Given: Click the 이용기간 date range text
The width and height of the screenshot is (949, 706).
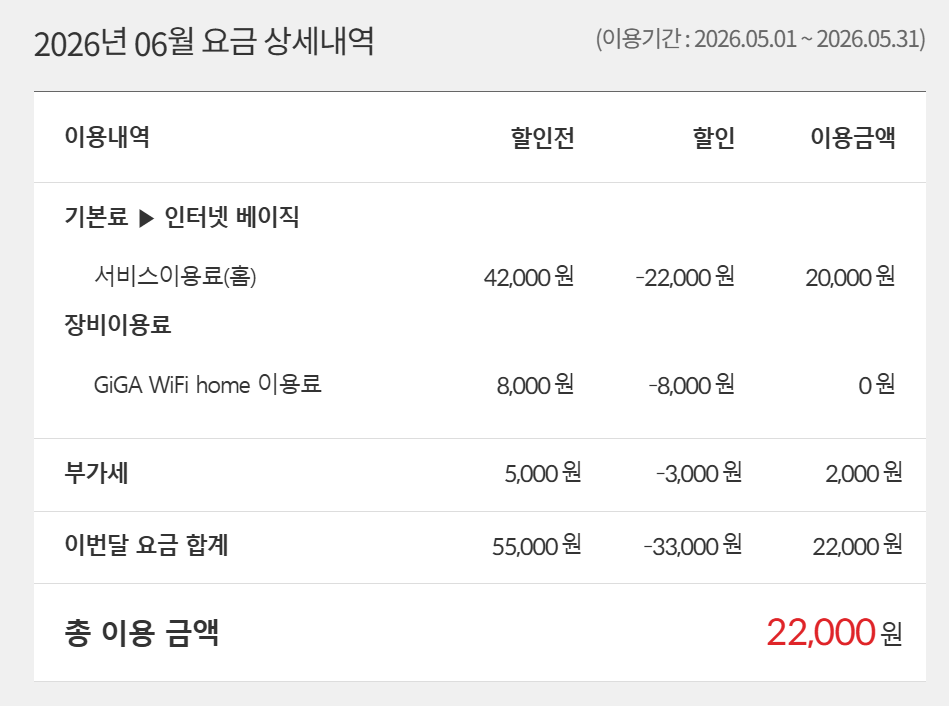Looking at the screenshot, I should pyautogui.click(x=761, y=39).
